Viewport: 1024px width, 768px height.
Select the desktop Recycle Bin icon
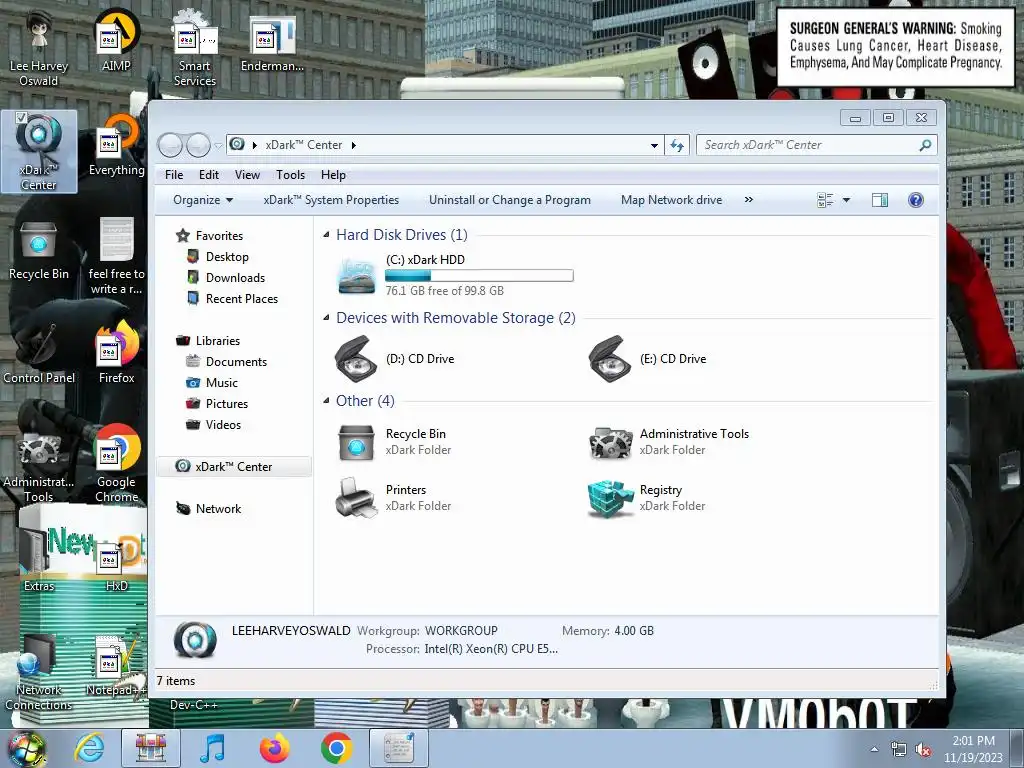pyautogui.click(x=39, y=251)
